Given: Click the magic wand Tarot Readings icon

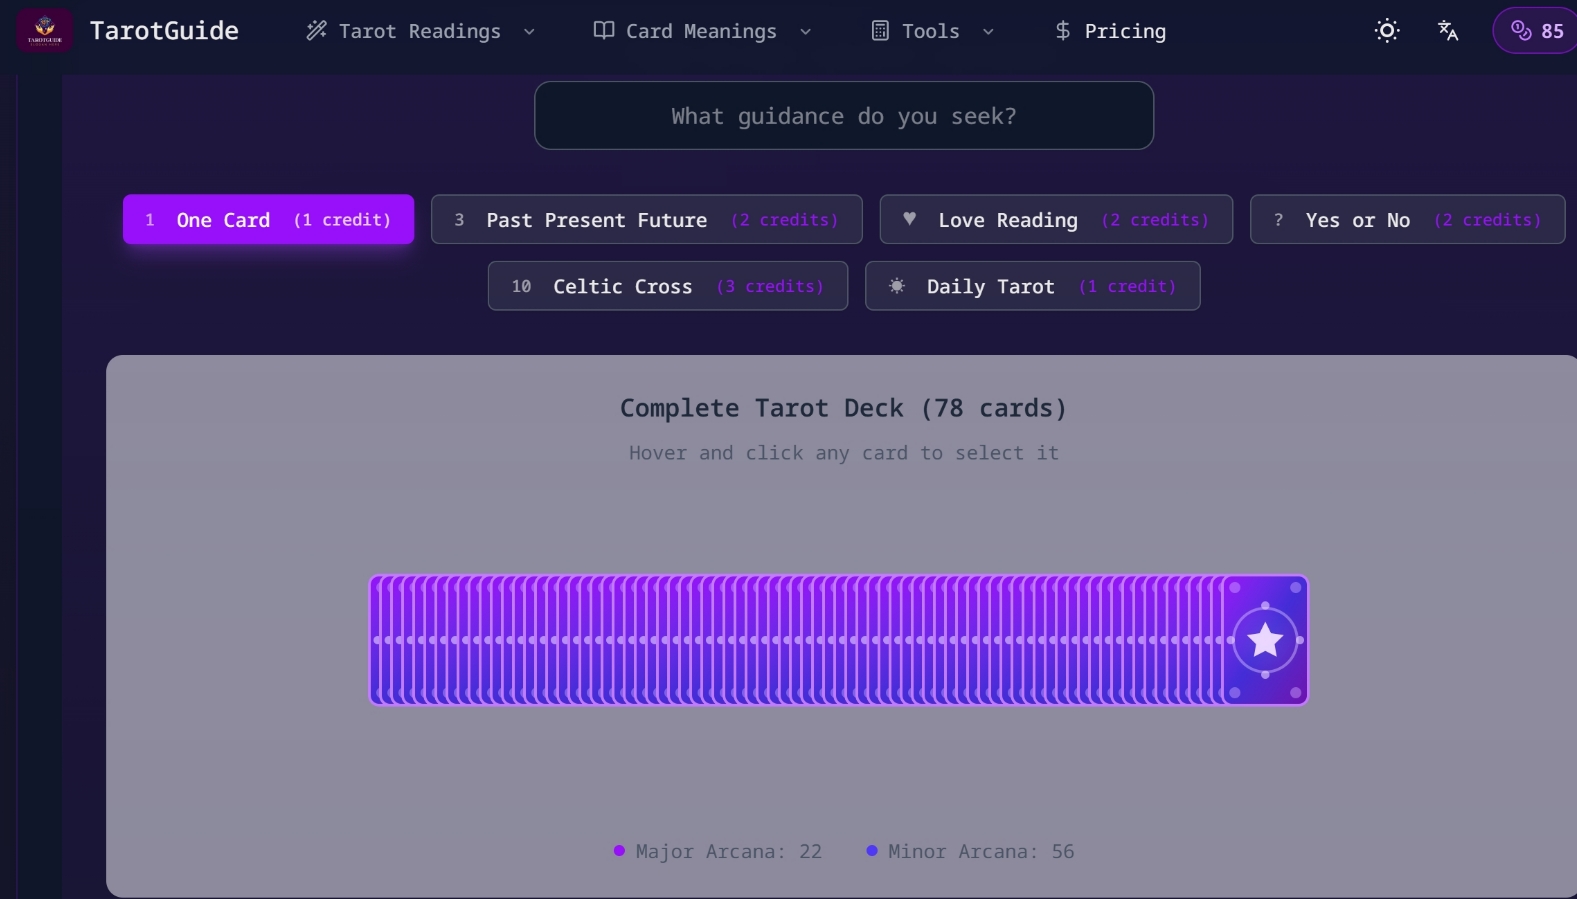Looking at the screenshot, I should [x=316, y=31].
